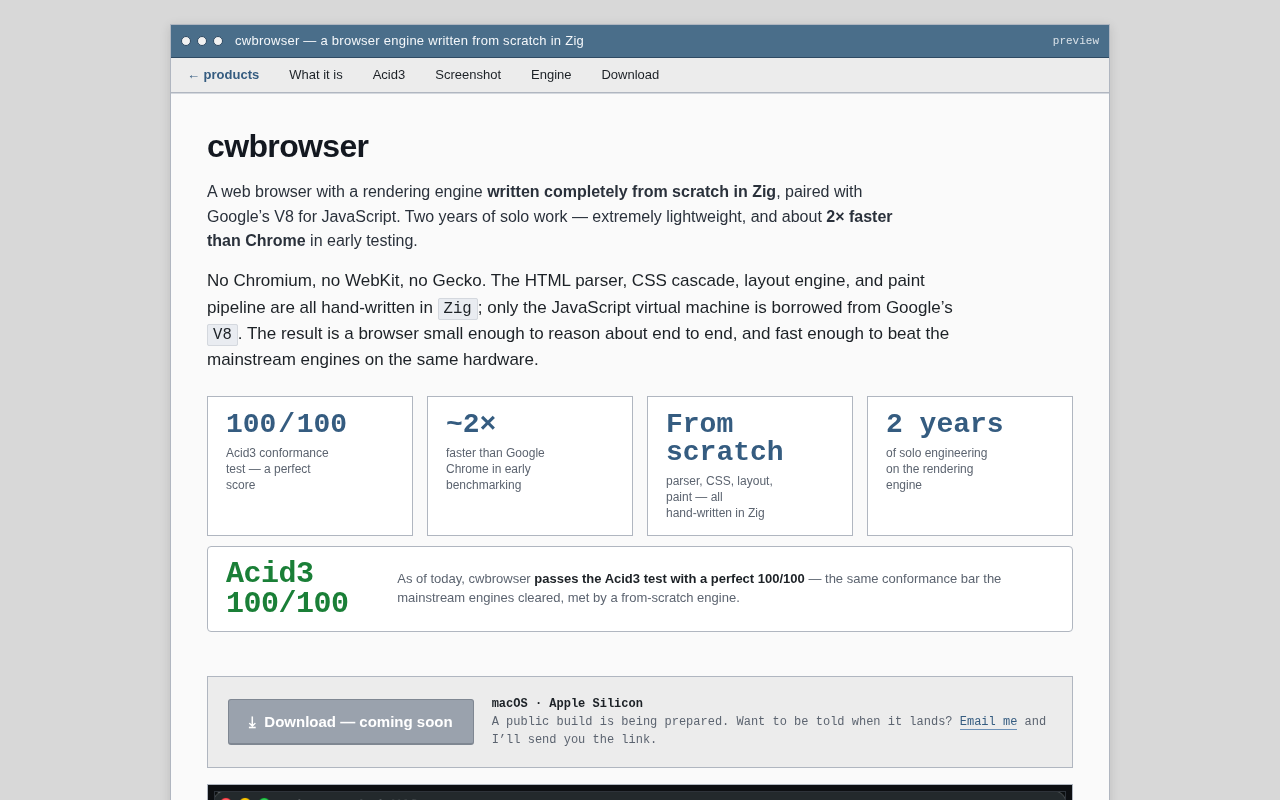The height and width of the screenshot is (800, 1280).
Task: Click the second white window dot
Action: click(202, 41)
